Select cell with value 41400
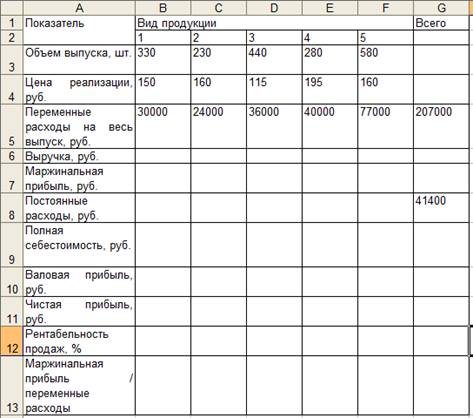Screen dimensions: 473x418 pos(441,208)
